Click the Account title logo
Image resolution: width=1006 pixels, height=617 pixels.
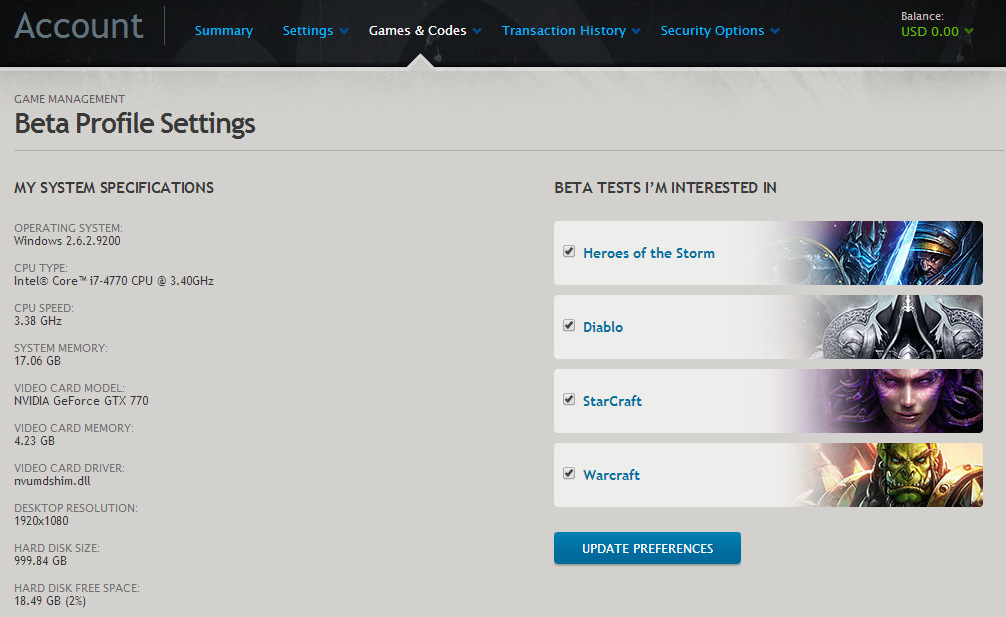[x=79, y=26]
